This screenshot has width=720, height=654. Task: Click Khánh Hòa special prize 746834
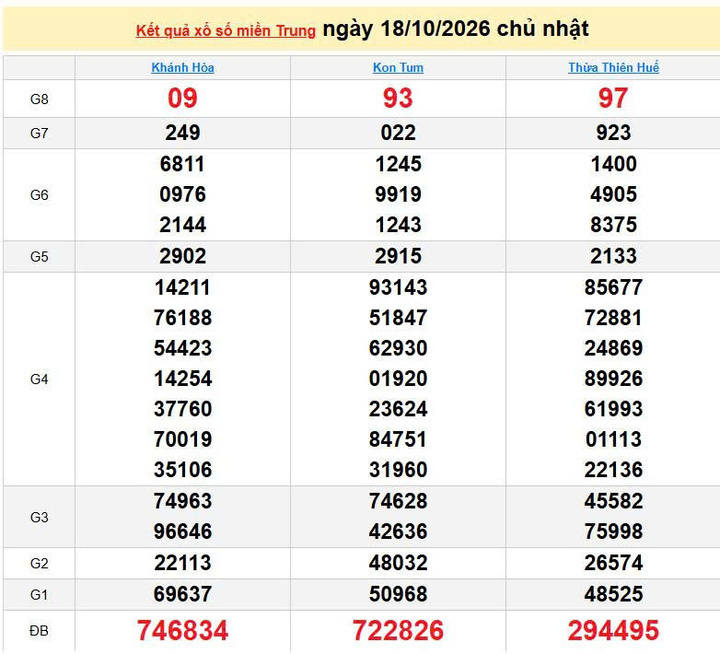[183, 630]
